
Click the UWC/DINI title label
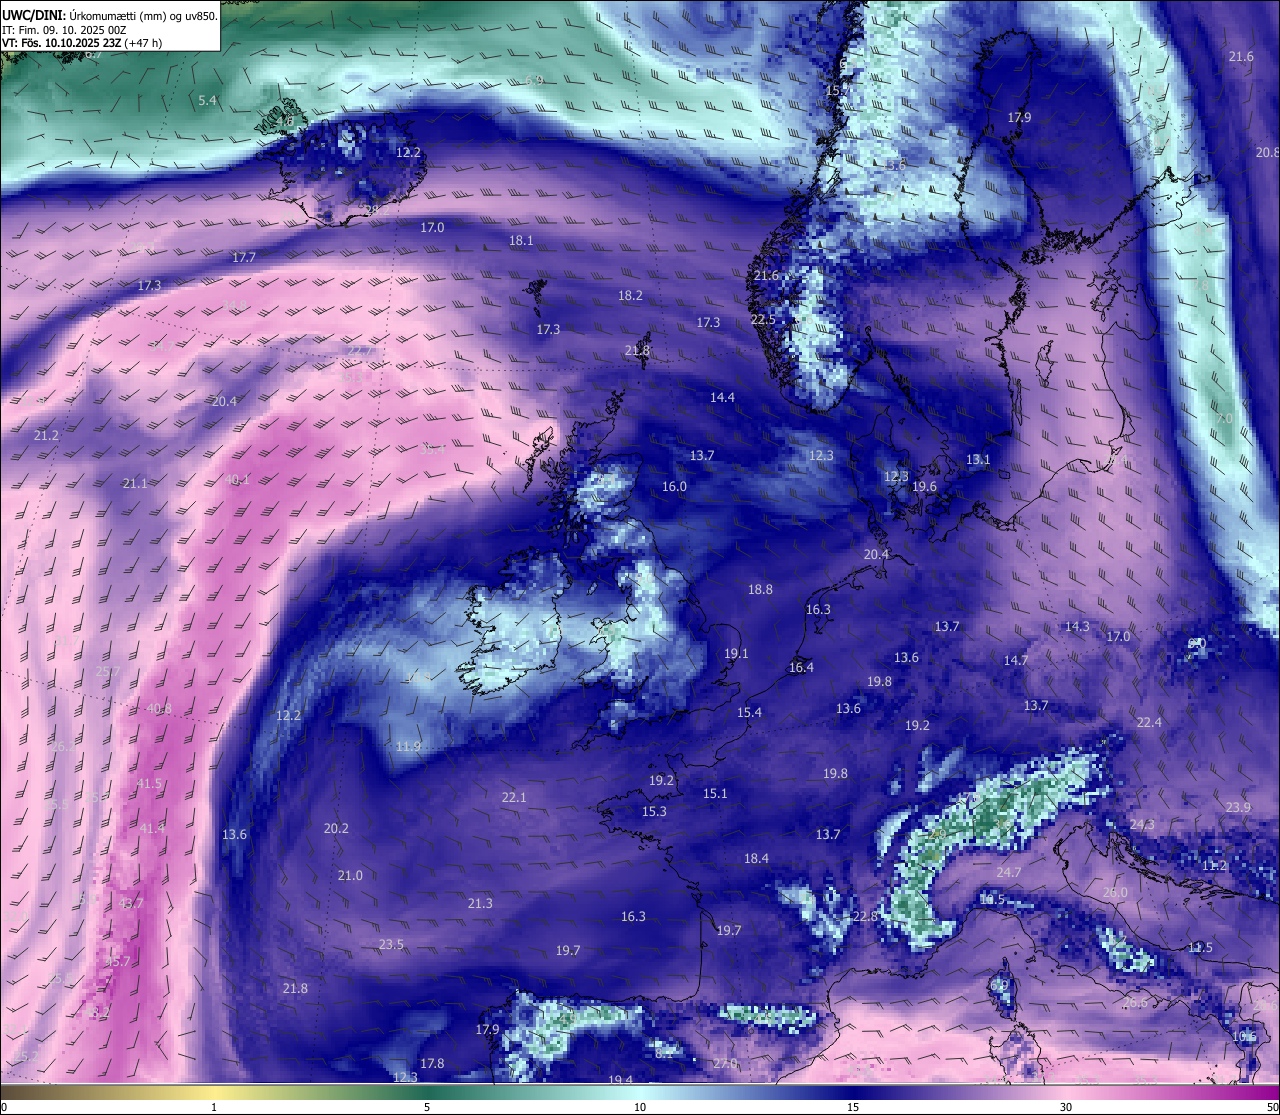coord(34,16)
